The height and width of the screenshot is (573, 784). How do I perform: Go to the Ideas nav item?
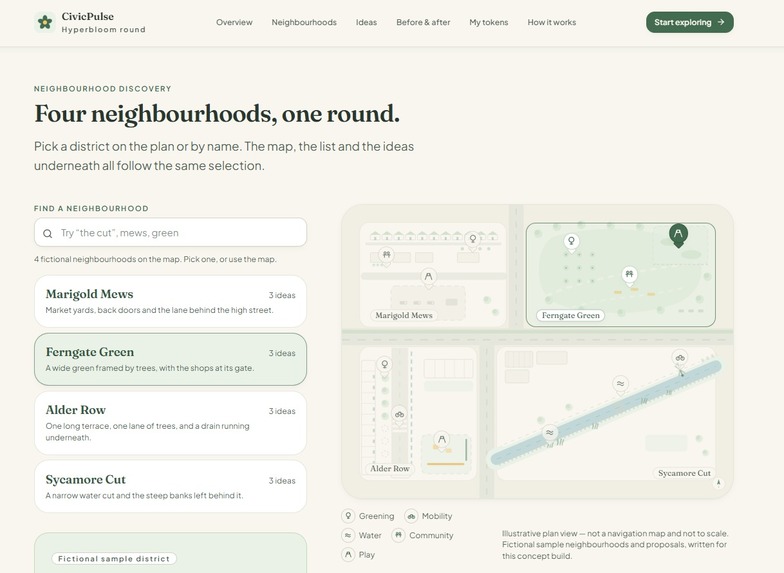[366, 22]
